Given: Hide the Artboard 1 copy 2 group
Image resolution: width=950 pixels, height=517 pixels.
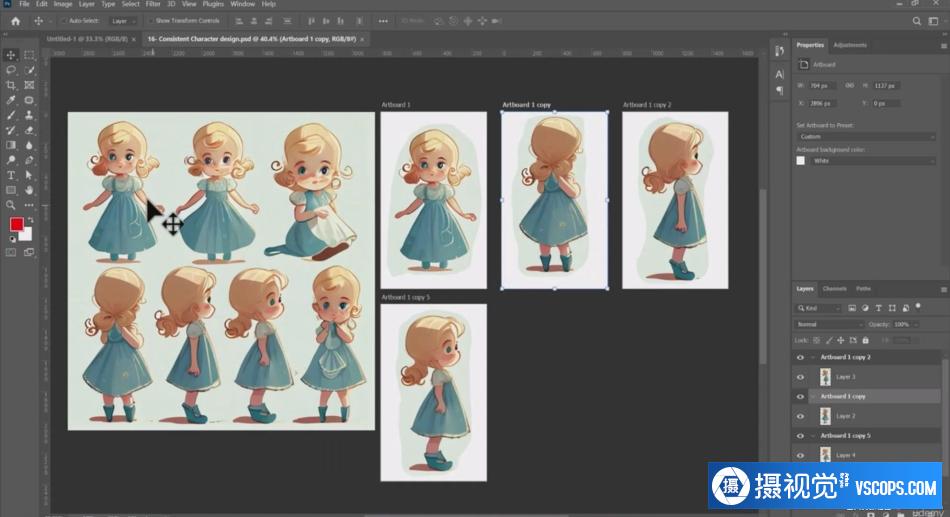Looking at the screenshot, I should tap(800, 358).
